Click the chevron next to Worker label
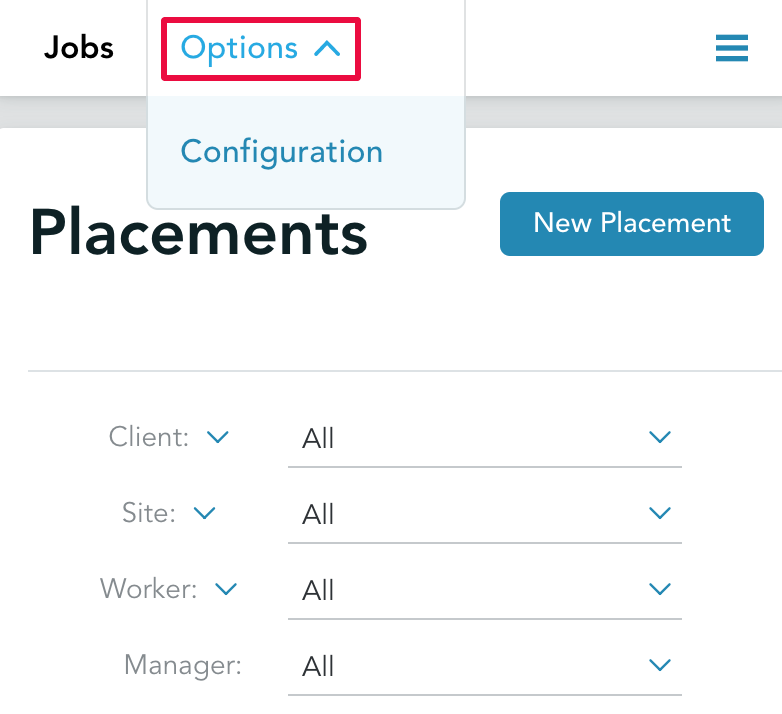The image size is (782, 714). pos(226,589)
